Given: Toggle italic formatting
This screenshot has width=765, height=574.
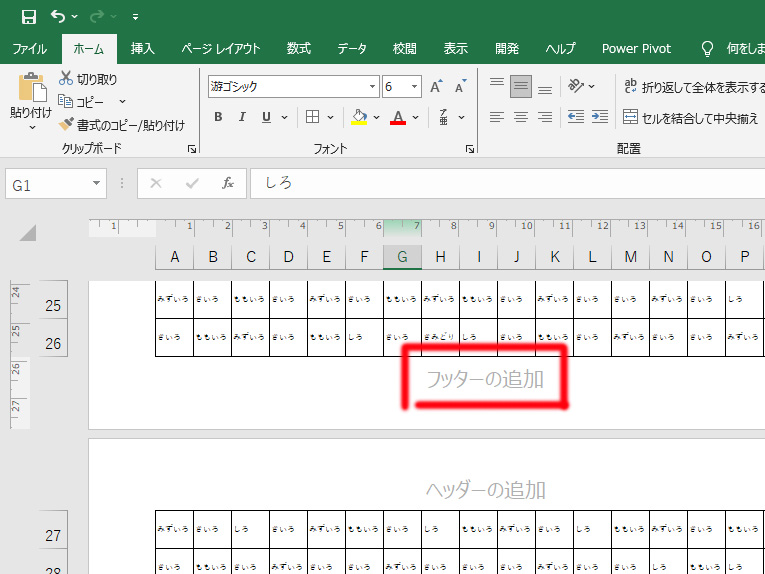Looking at the screenshot, I should tap(242, 117).
